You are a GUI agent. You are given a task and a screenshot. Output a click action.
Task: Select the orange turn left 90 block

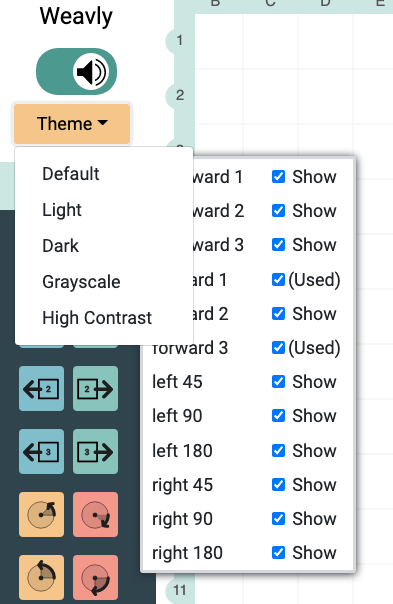[x=41, y=577]
